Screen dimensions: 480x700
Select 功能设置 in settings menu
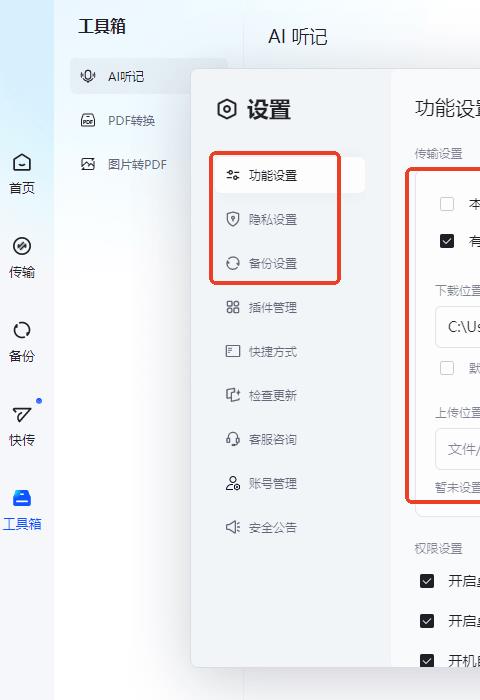[289, 175]
